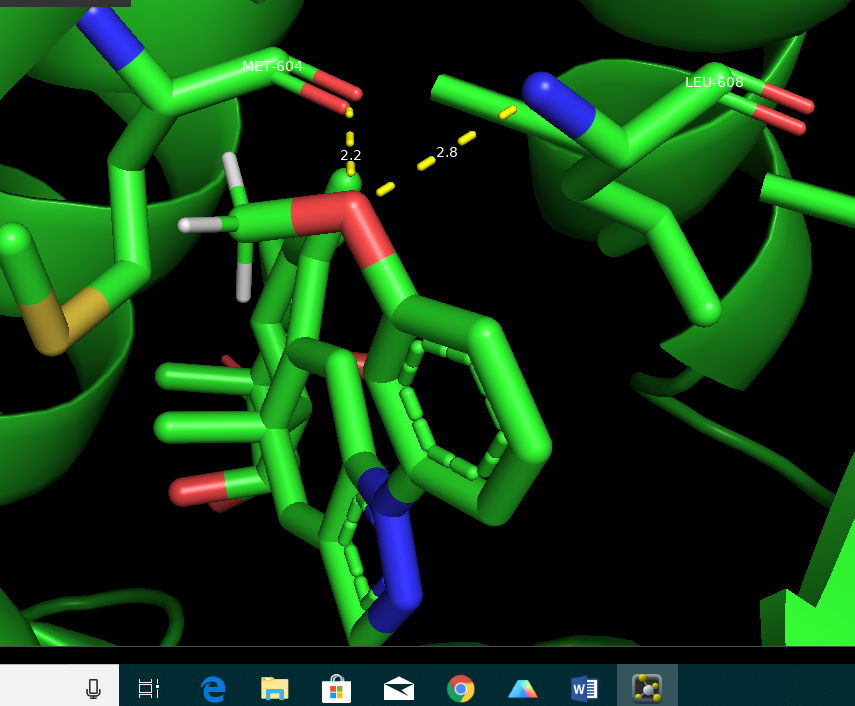Click the Cortana microphone icon

[x=93, y=688]
